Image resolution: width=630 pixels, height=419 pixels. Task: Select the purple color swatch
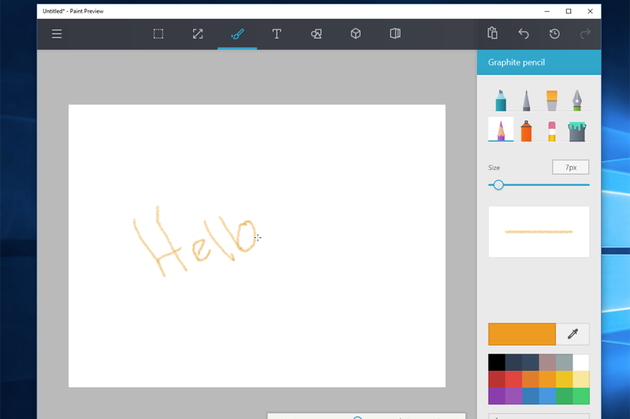tap(497, 396)
